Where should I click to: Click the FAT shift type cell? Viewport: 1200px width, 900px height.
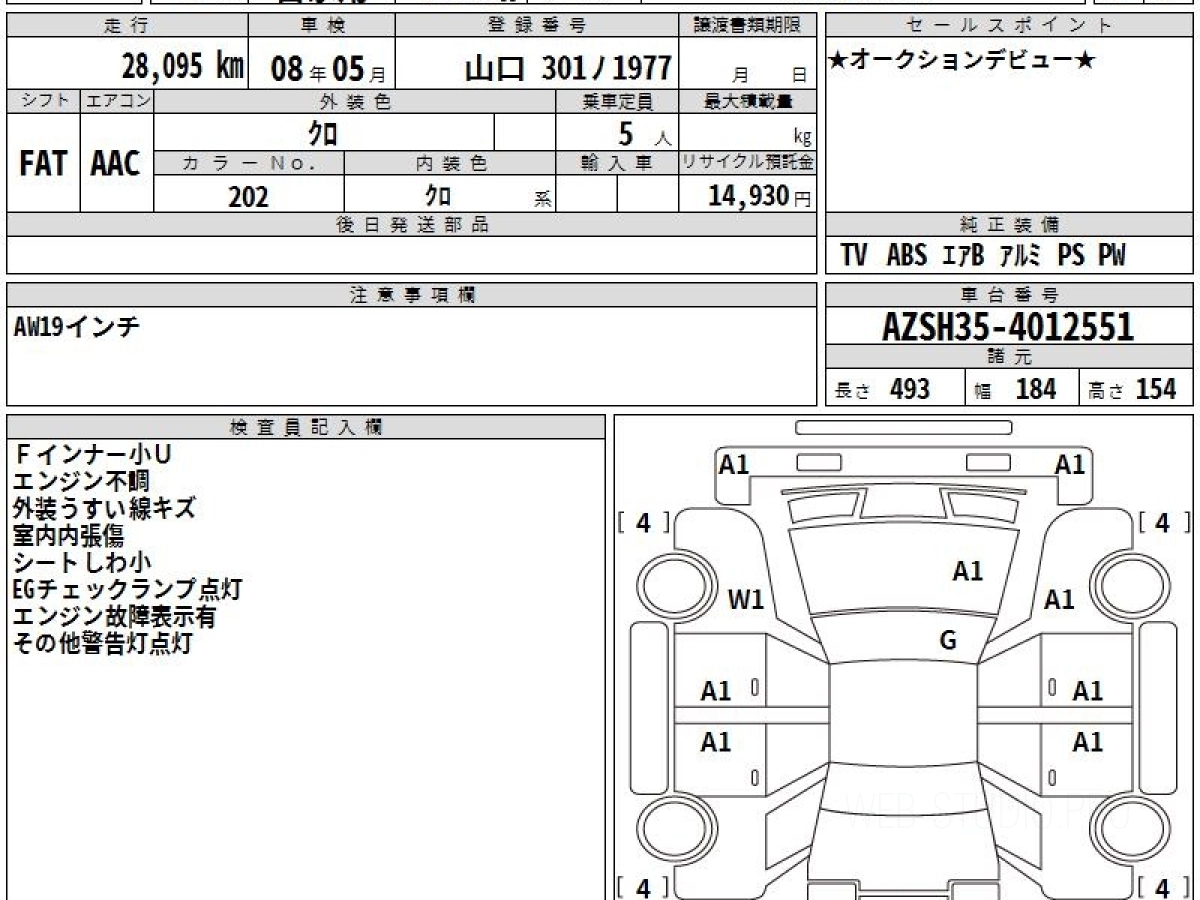coord(43,164)
